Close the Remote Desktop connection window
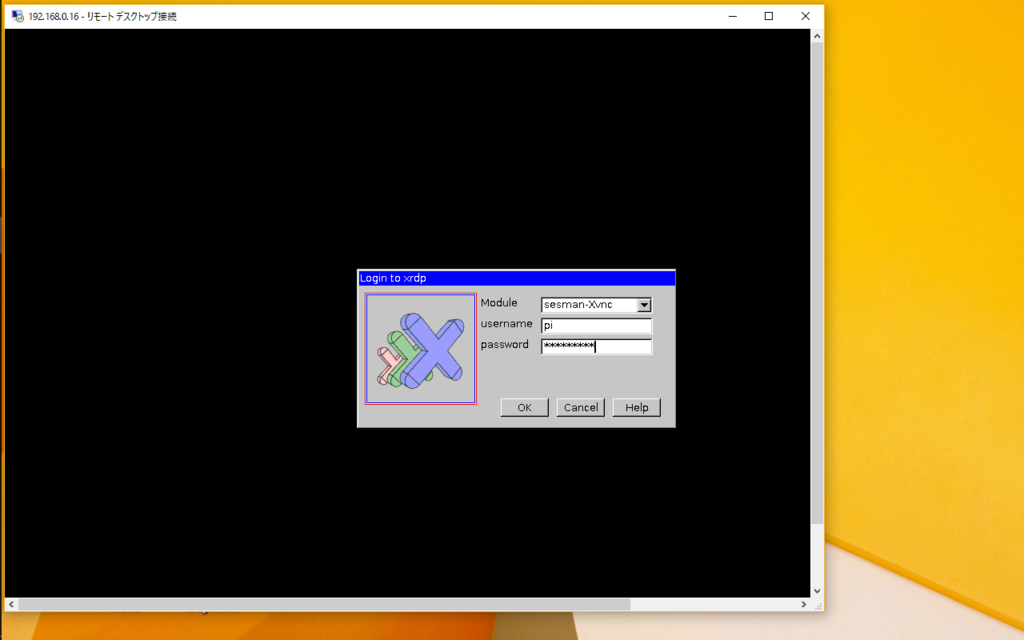 point(805,16)
